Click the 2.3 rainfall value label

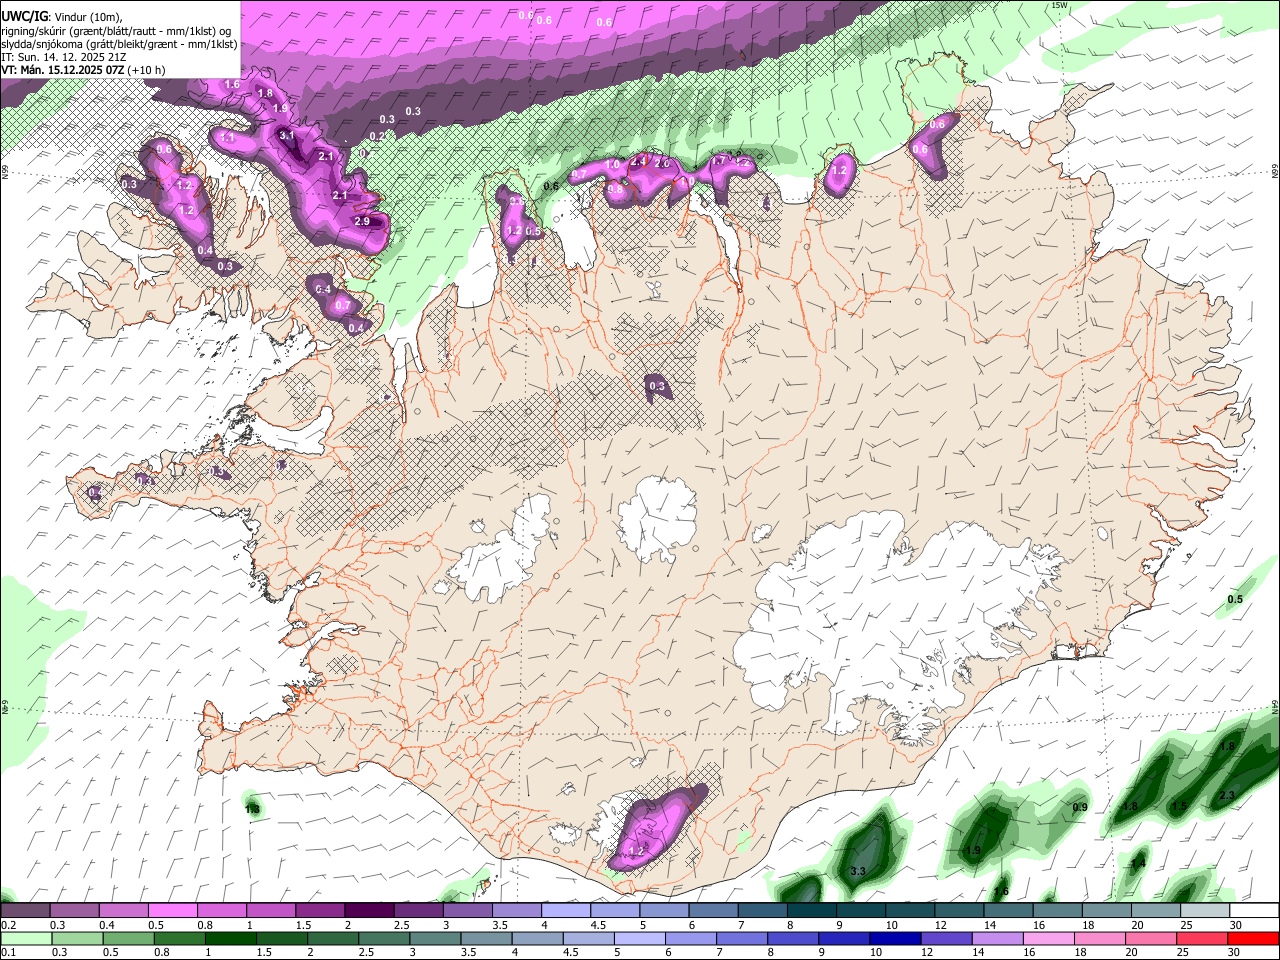click(x=1228, y=795)
